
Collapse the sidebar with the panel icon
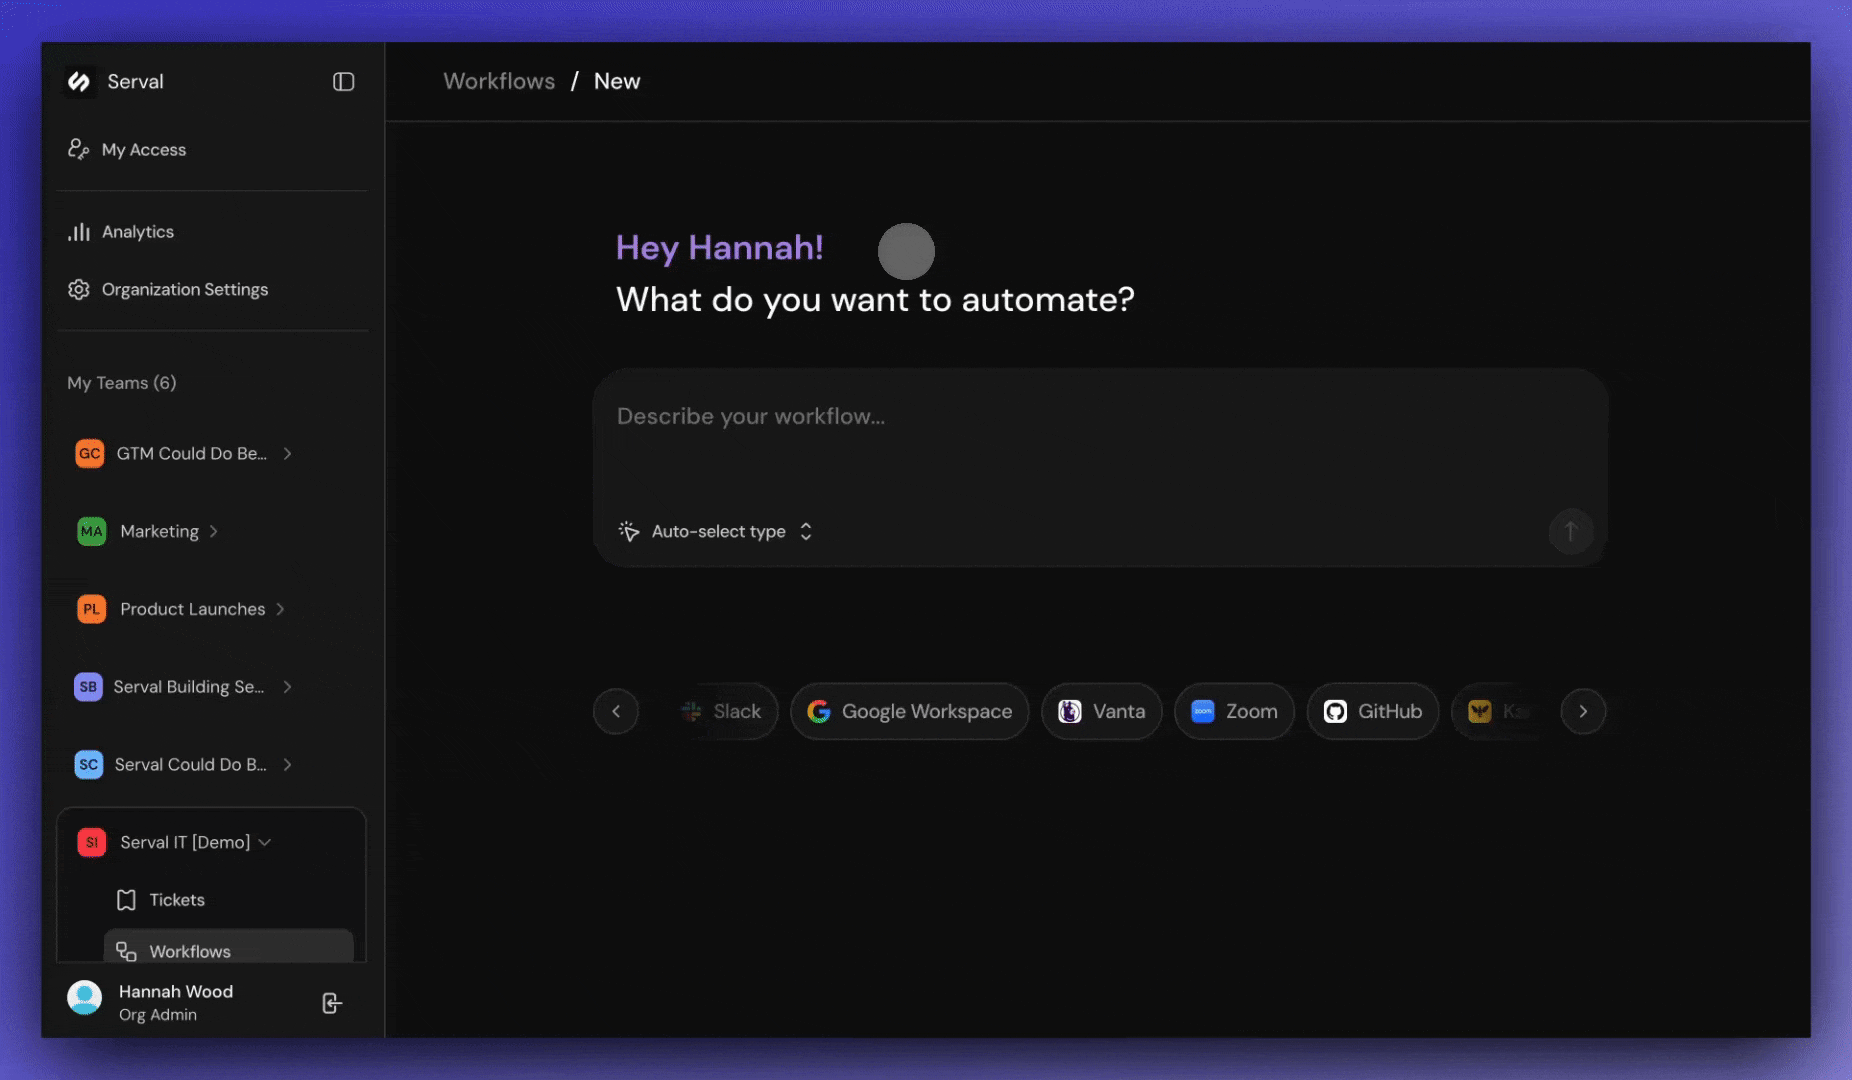point(344,81)
